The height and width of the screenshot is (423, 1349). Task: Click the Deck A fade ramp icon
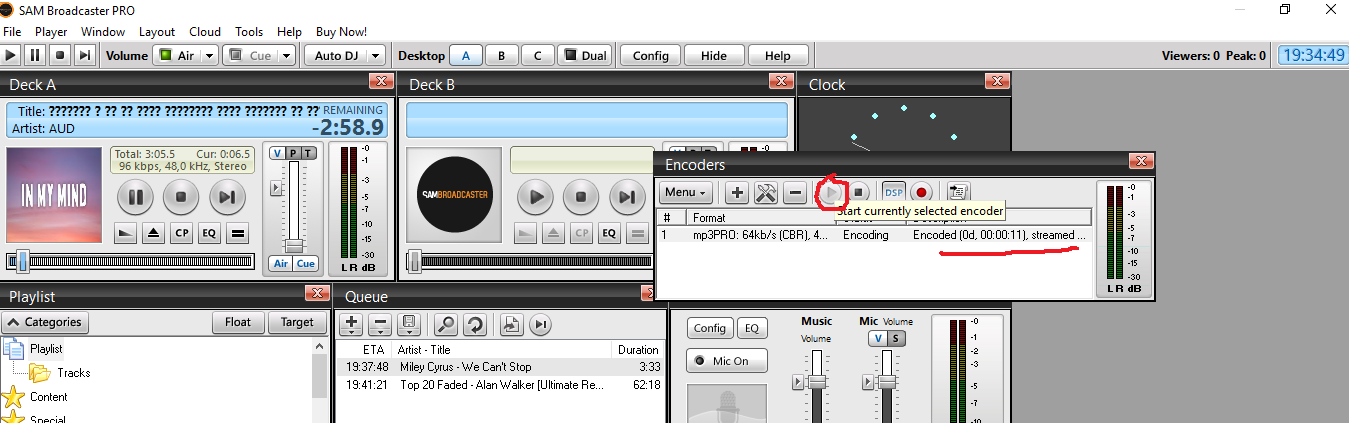126,234
